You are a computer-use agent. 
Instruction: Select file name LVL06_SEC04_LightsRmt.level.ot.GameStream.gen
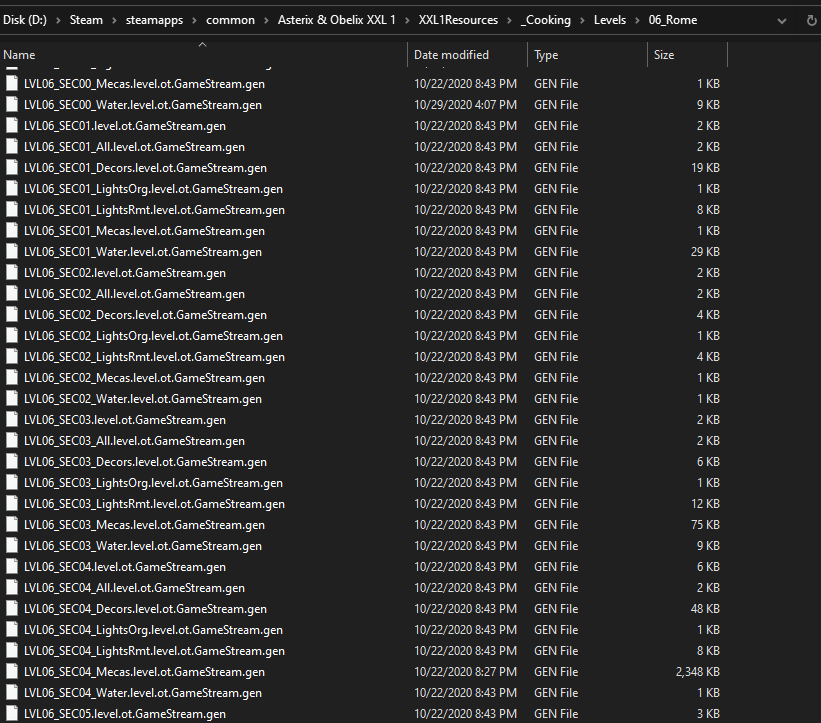(154, 651)
